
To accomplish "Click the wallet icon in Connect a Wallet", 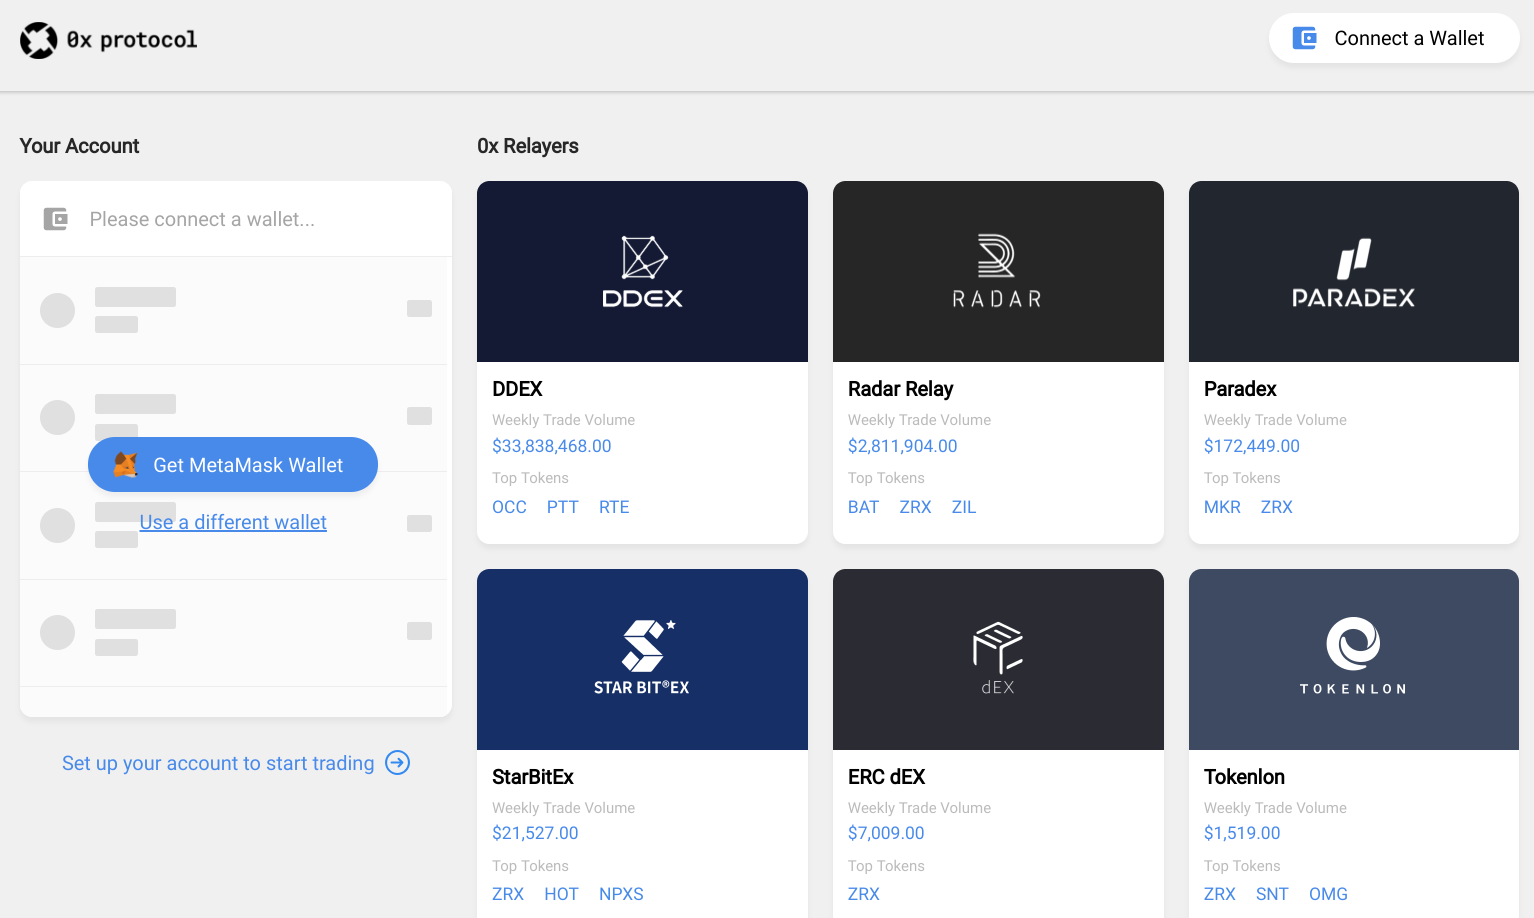I will tap(1304, 38).
